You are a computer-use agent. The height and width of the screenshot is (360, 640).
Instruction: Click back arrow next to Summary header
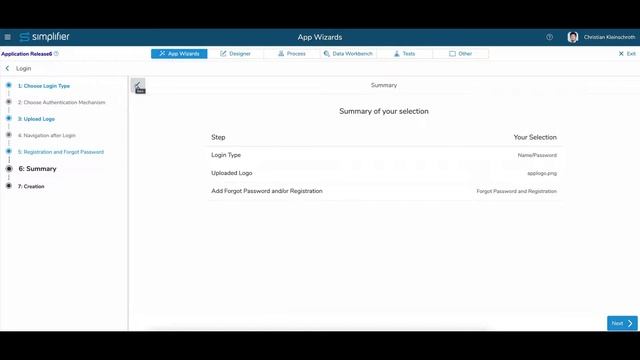click(x=138, y=85)
